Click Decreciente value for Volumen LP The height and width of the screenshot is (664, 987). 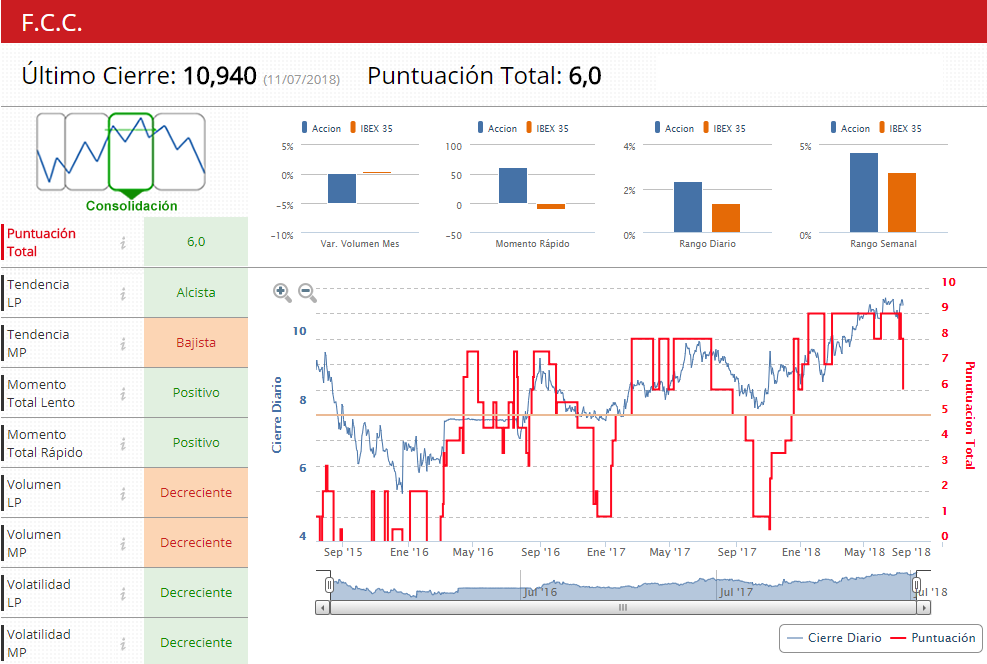[196, 493]
